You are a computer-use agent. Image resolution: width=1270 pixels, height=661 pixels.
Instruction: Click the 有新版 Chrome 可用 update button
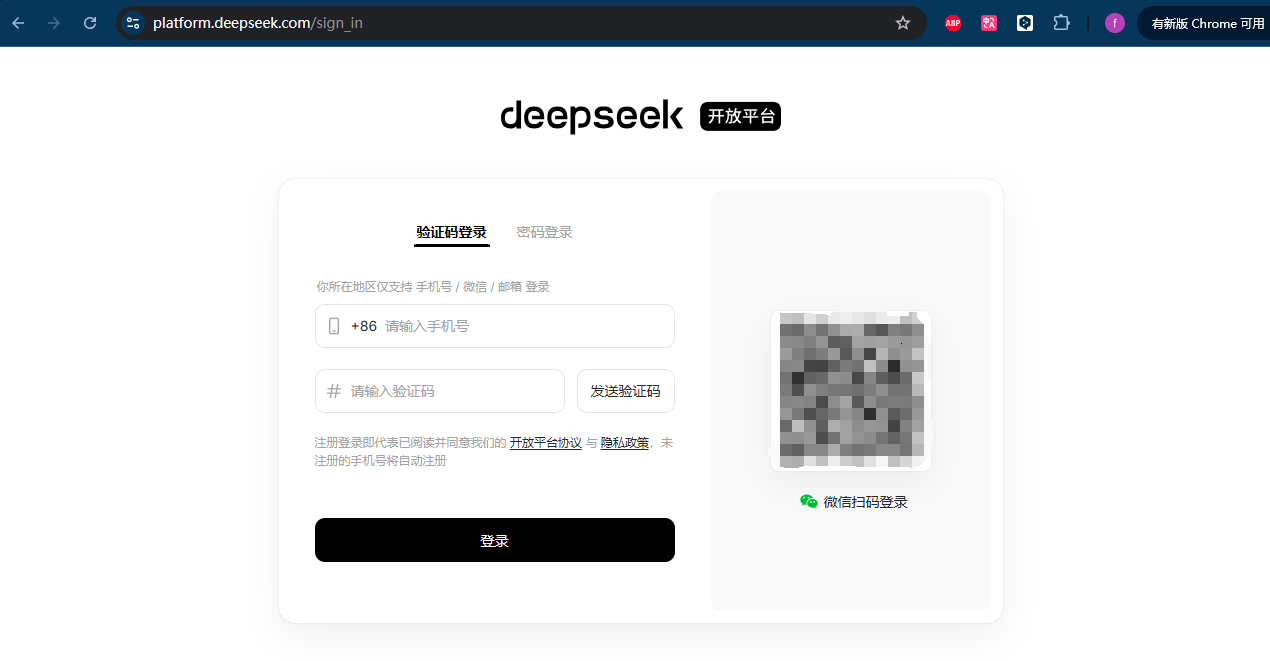point(1205,23)
